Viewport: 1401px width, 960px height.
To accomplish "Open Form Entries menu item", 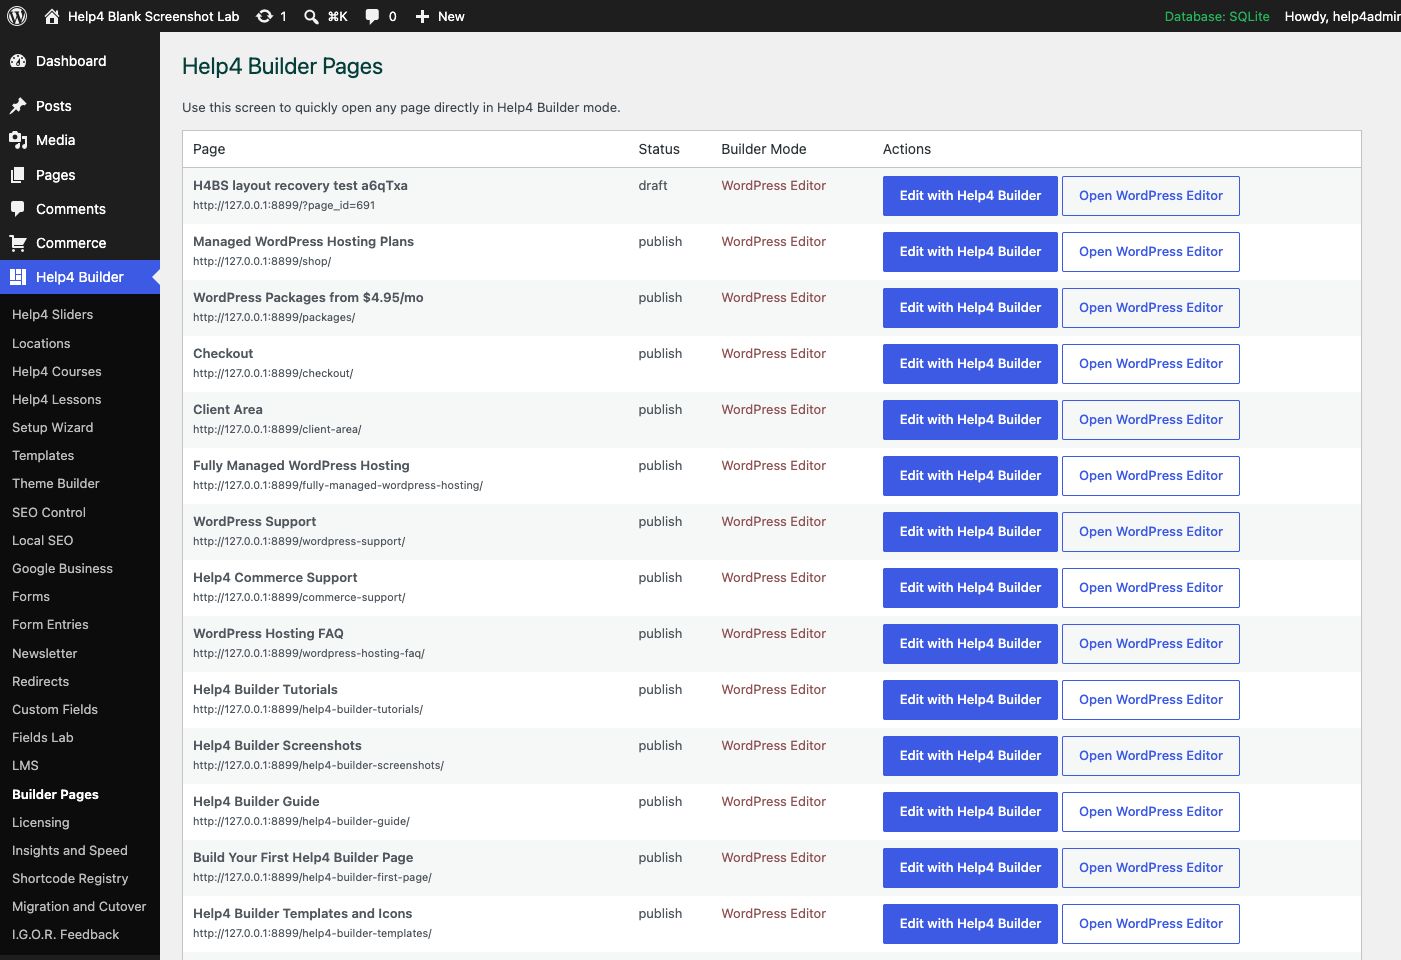I will tap(50, 624).
